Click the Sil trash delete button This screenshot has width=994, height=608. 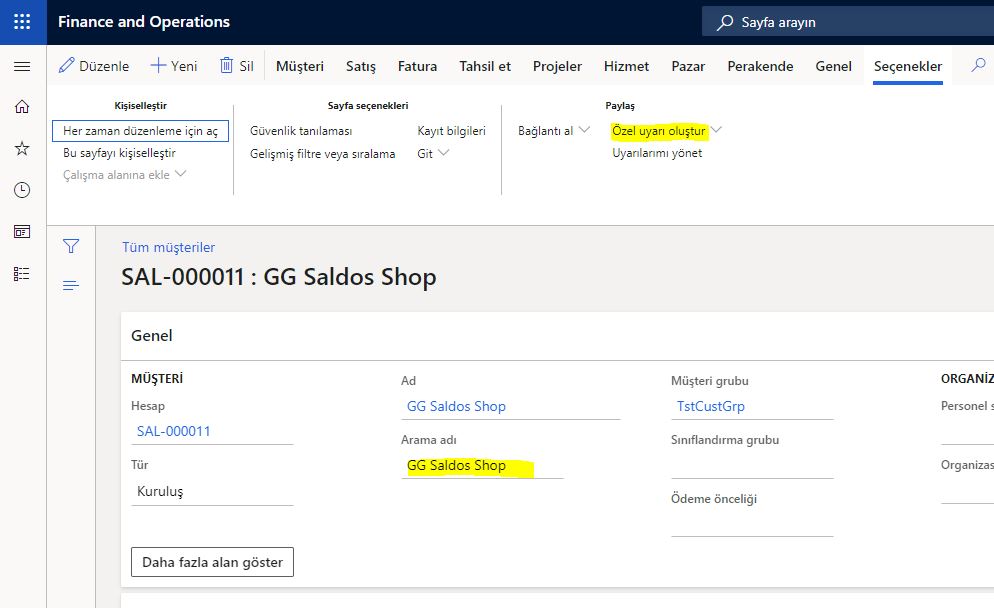point(237,66)
